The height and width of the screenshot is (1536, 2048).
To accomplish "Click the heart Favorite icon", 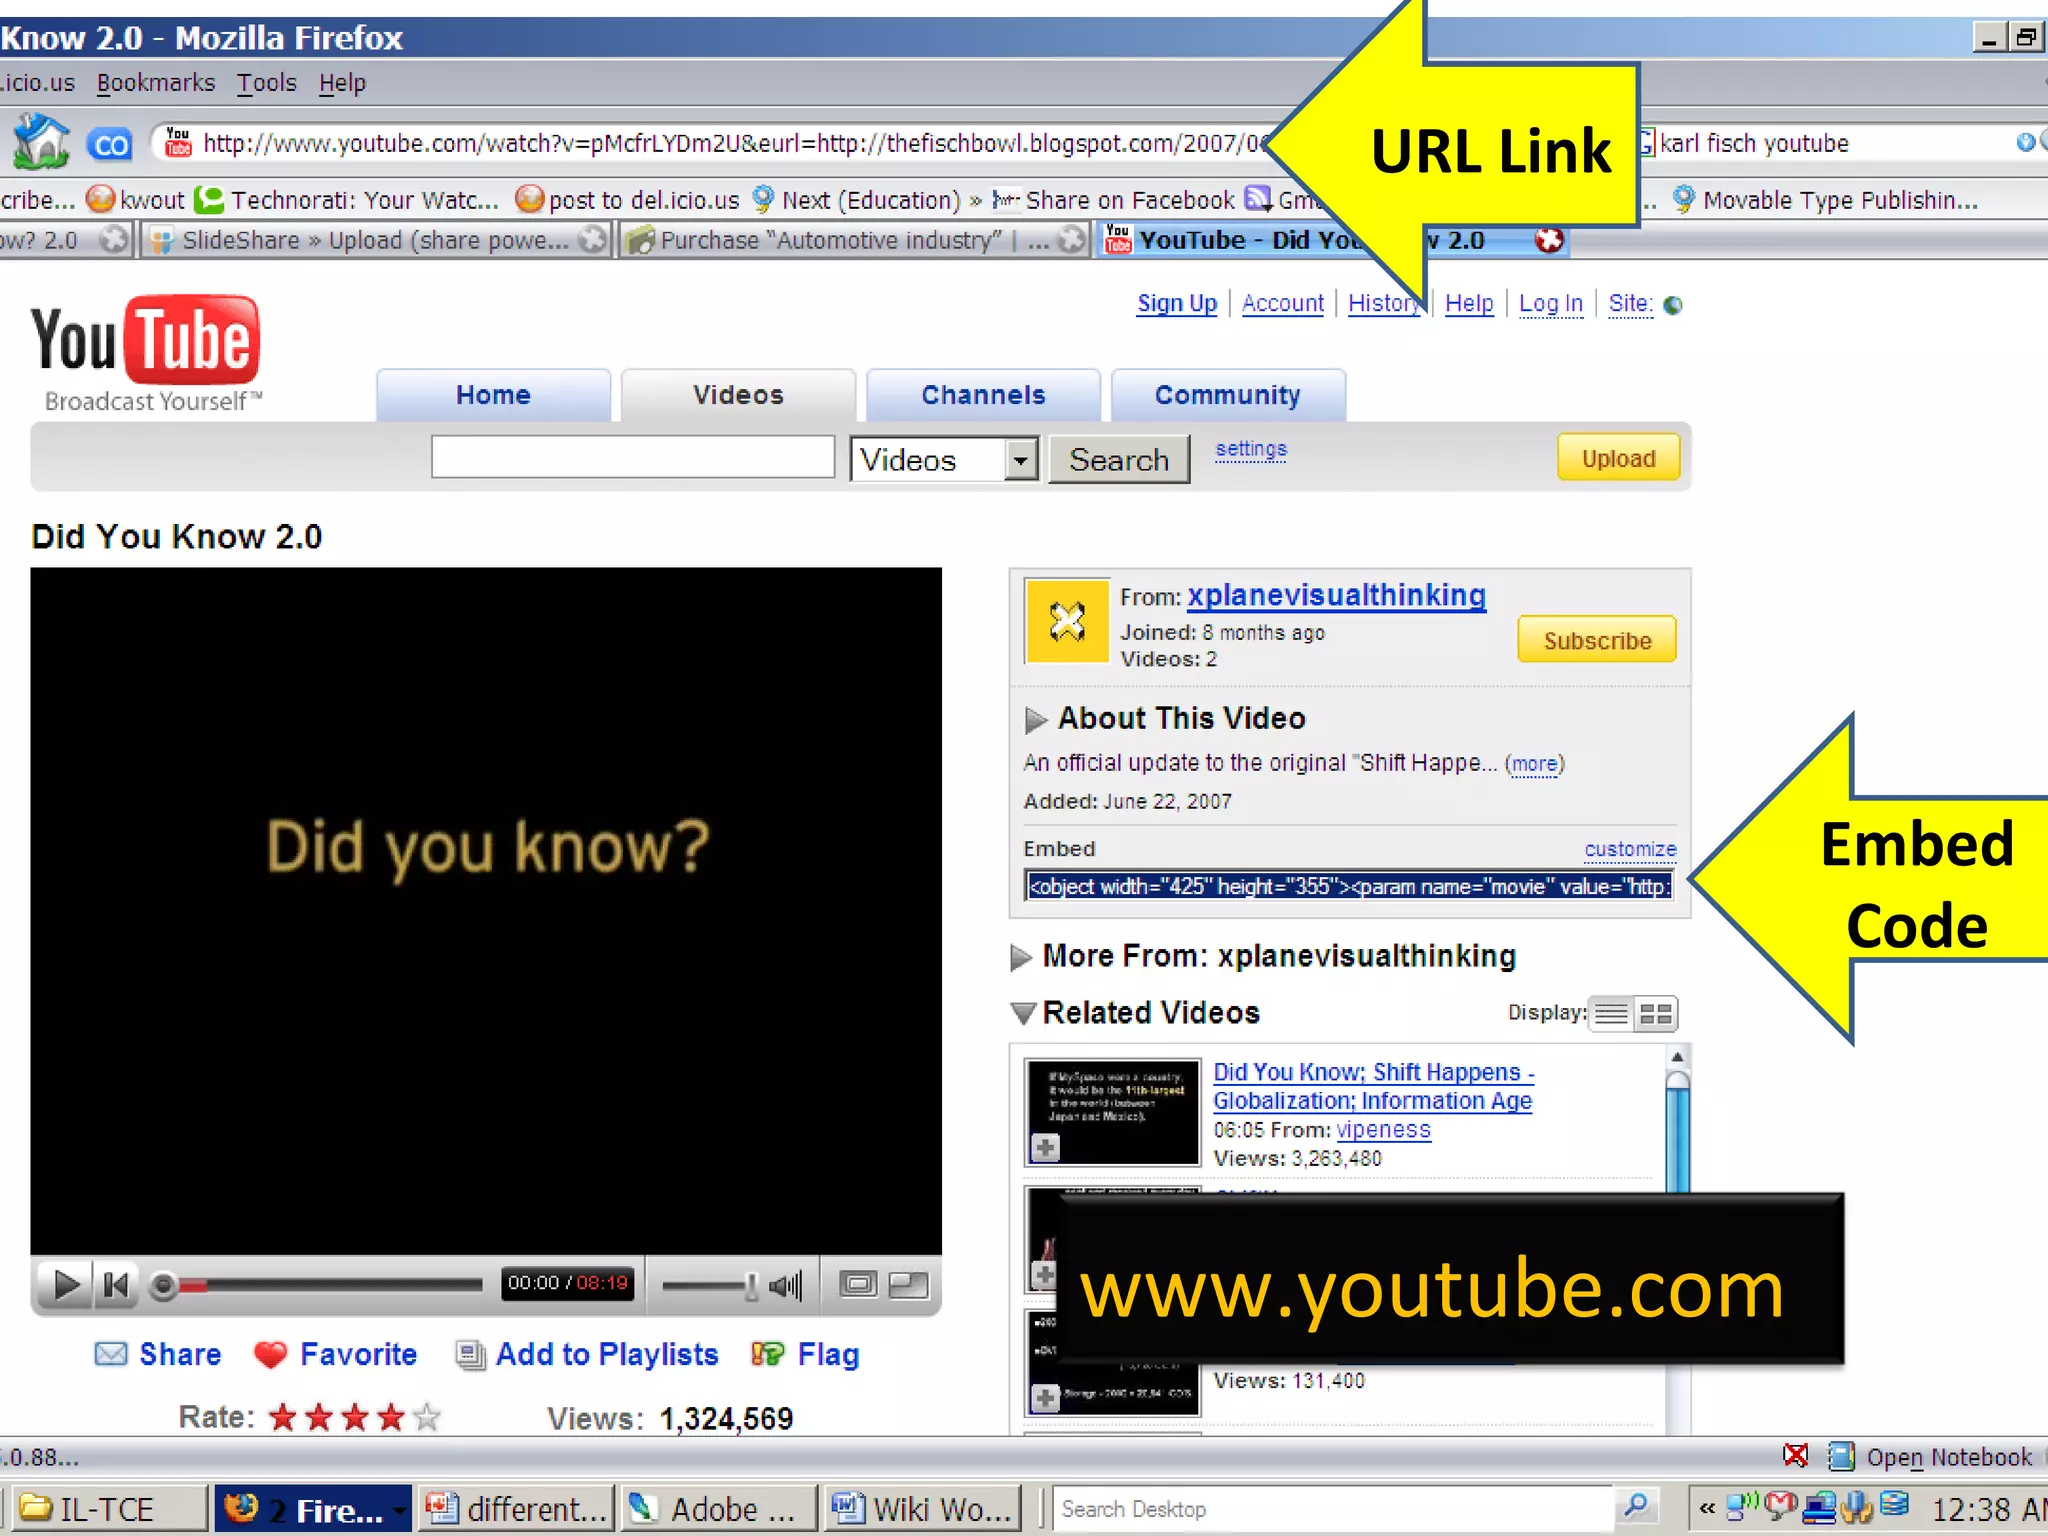I will (x=270, y=1354).
